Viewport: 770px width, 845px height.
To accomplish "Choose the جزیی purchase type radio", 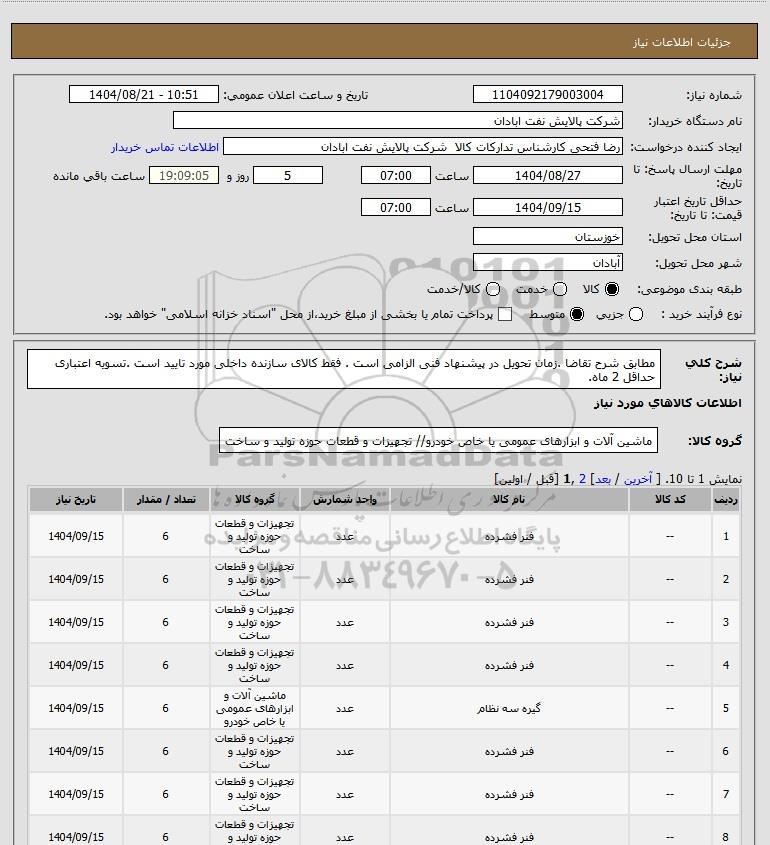I will click(636, 314).
